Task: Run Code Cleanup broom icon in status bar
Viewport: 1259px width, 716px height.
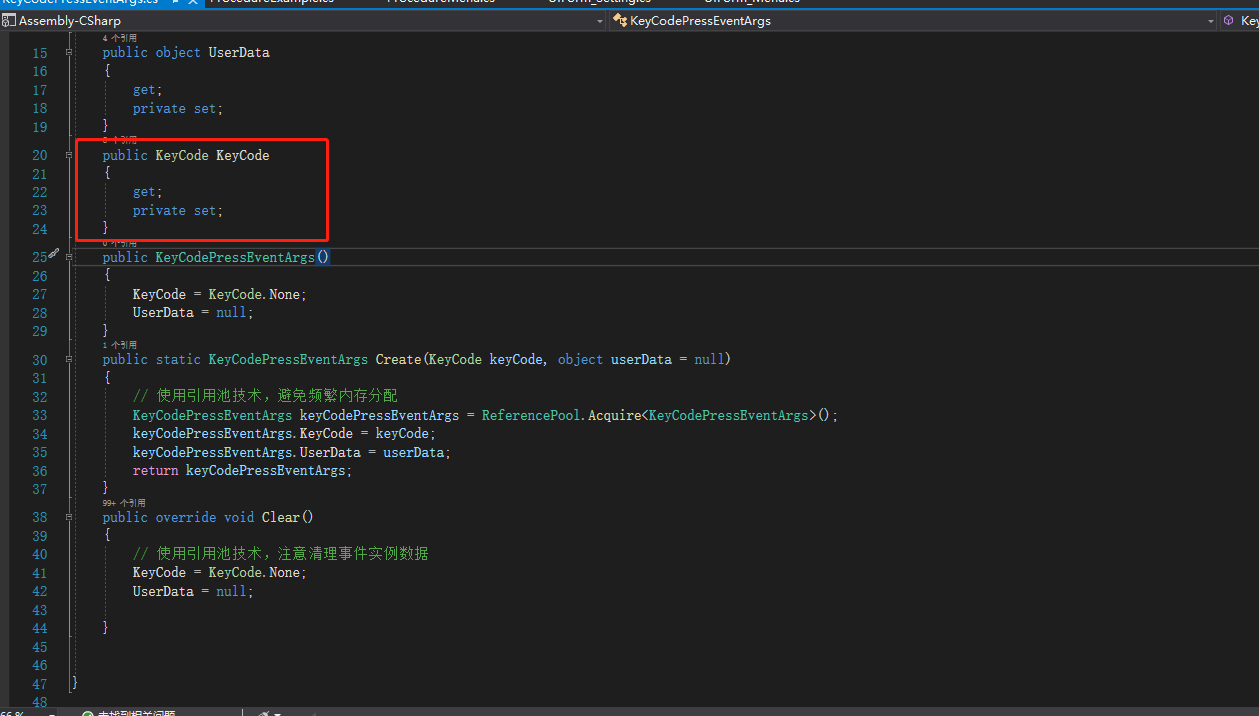Action: (263, 712)
